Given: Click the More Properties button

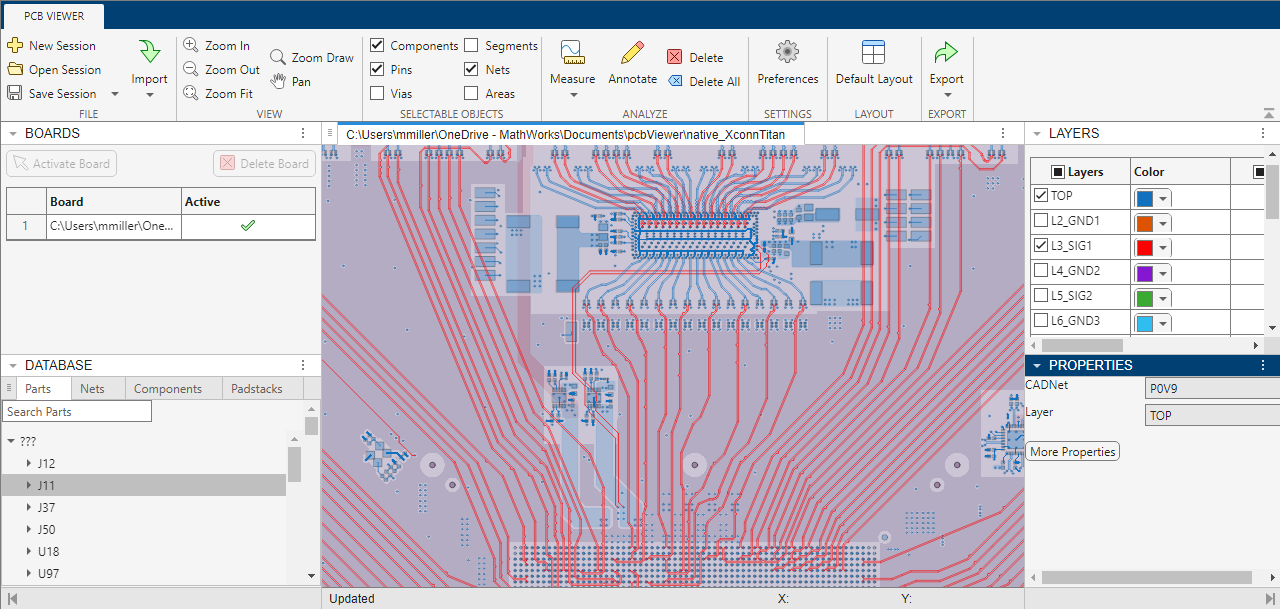Looking at the screenshot, I should (x=1072, y=452).
